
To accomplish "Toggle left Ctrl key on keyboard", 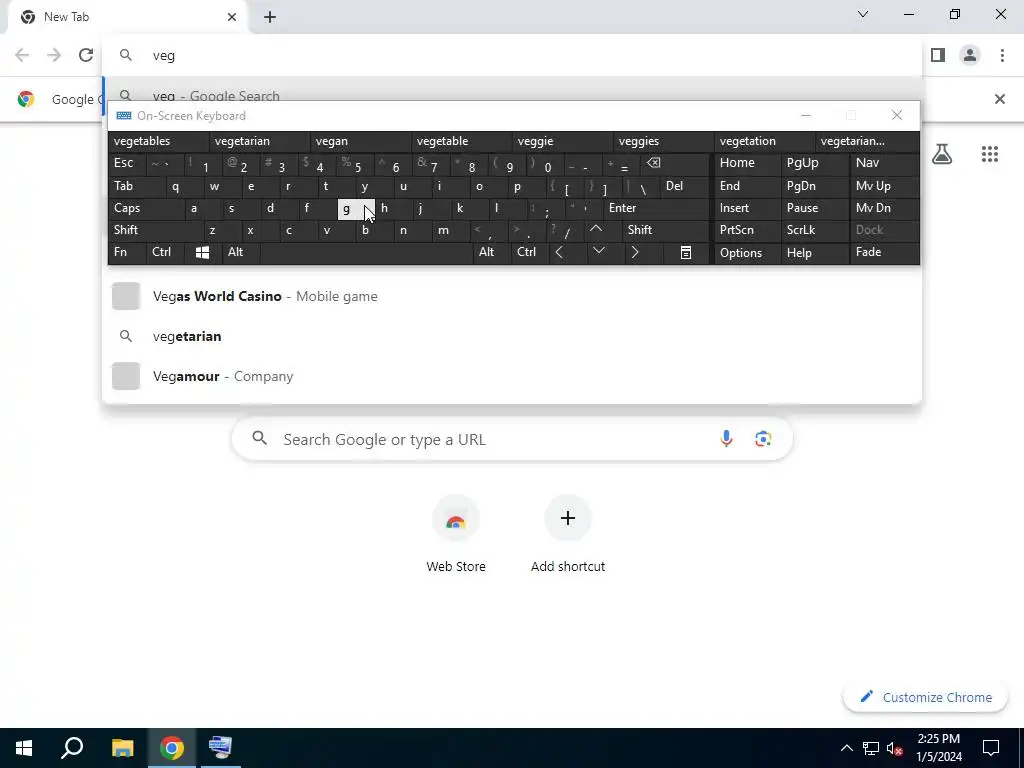I will (x=165, y=252).
